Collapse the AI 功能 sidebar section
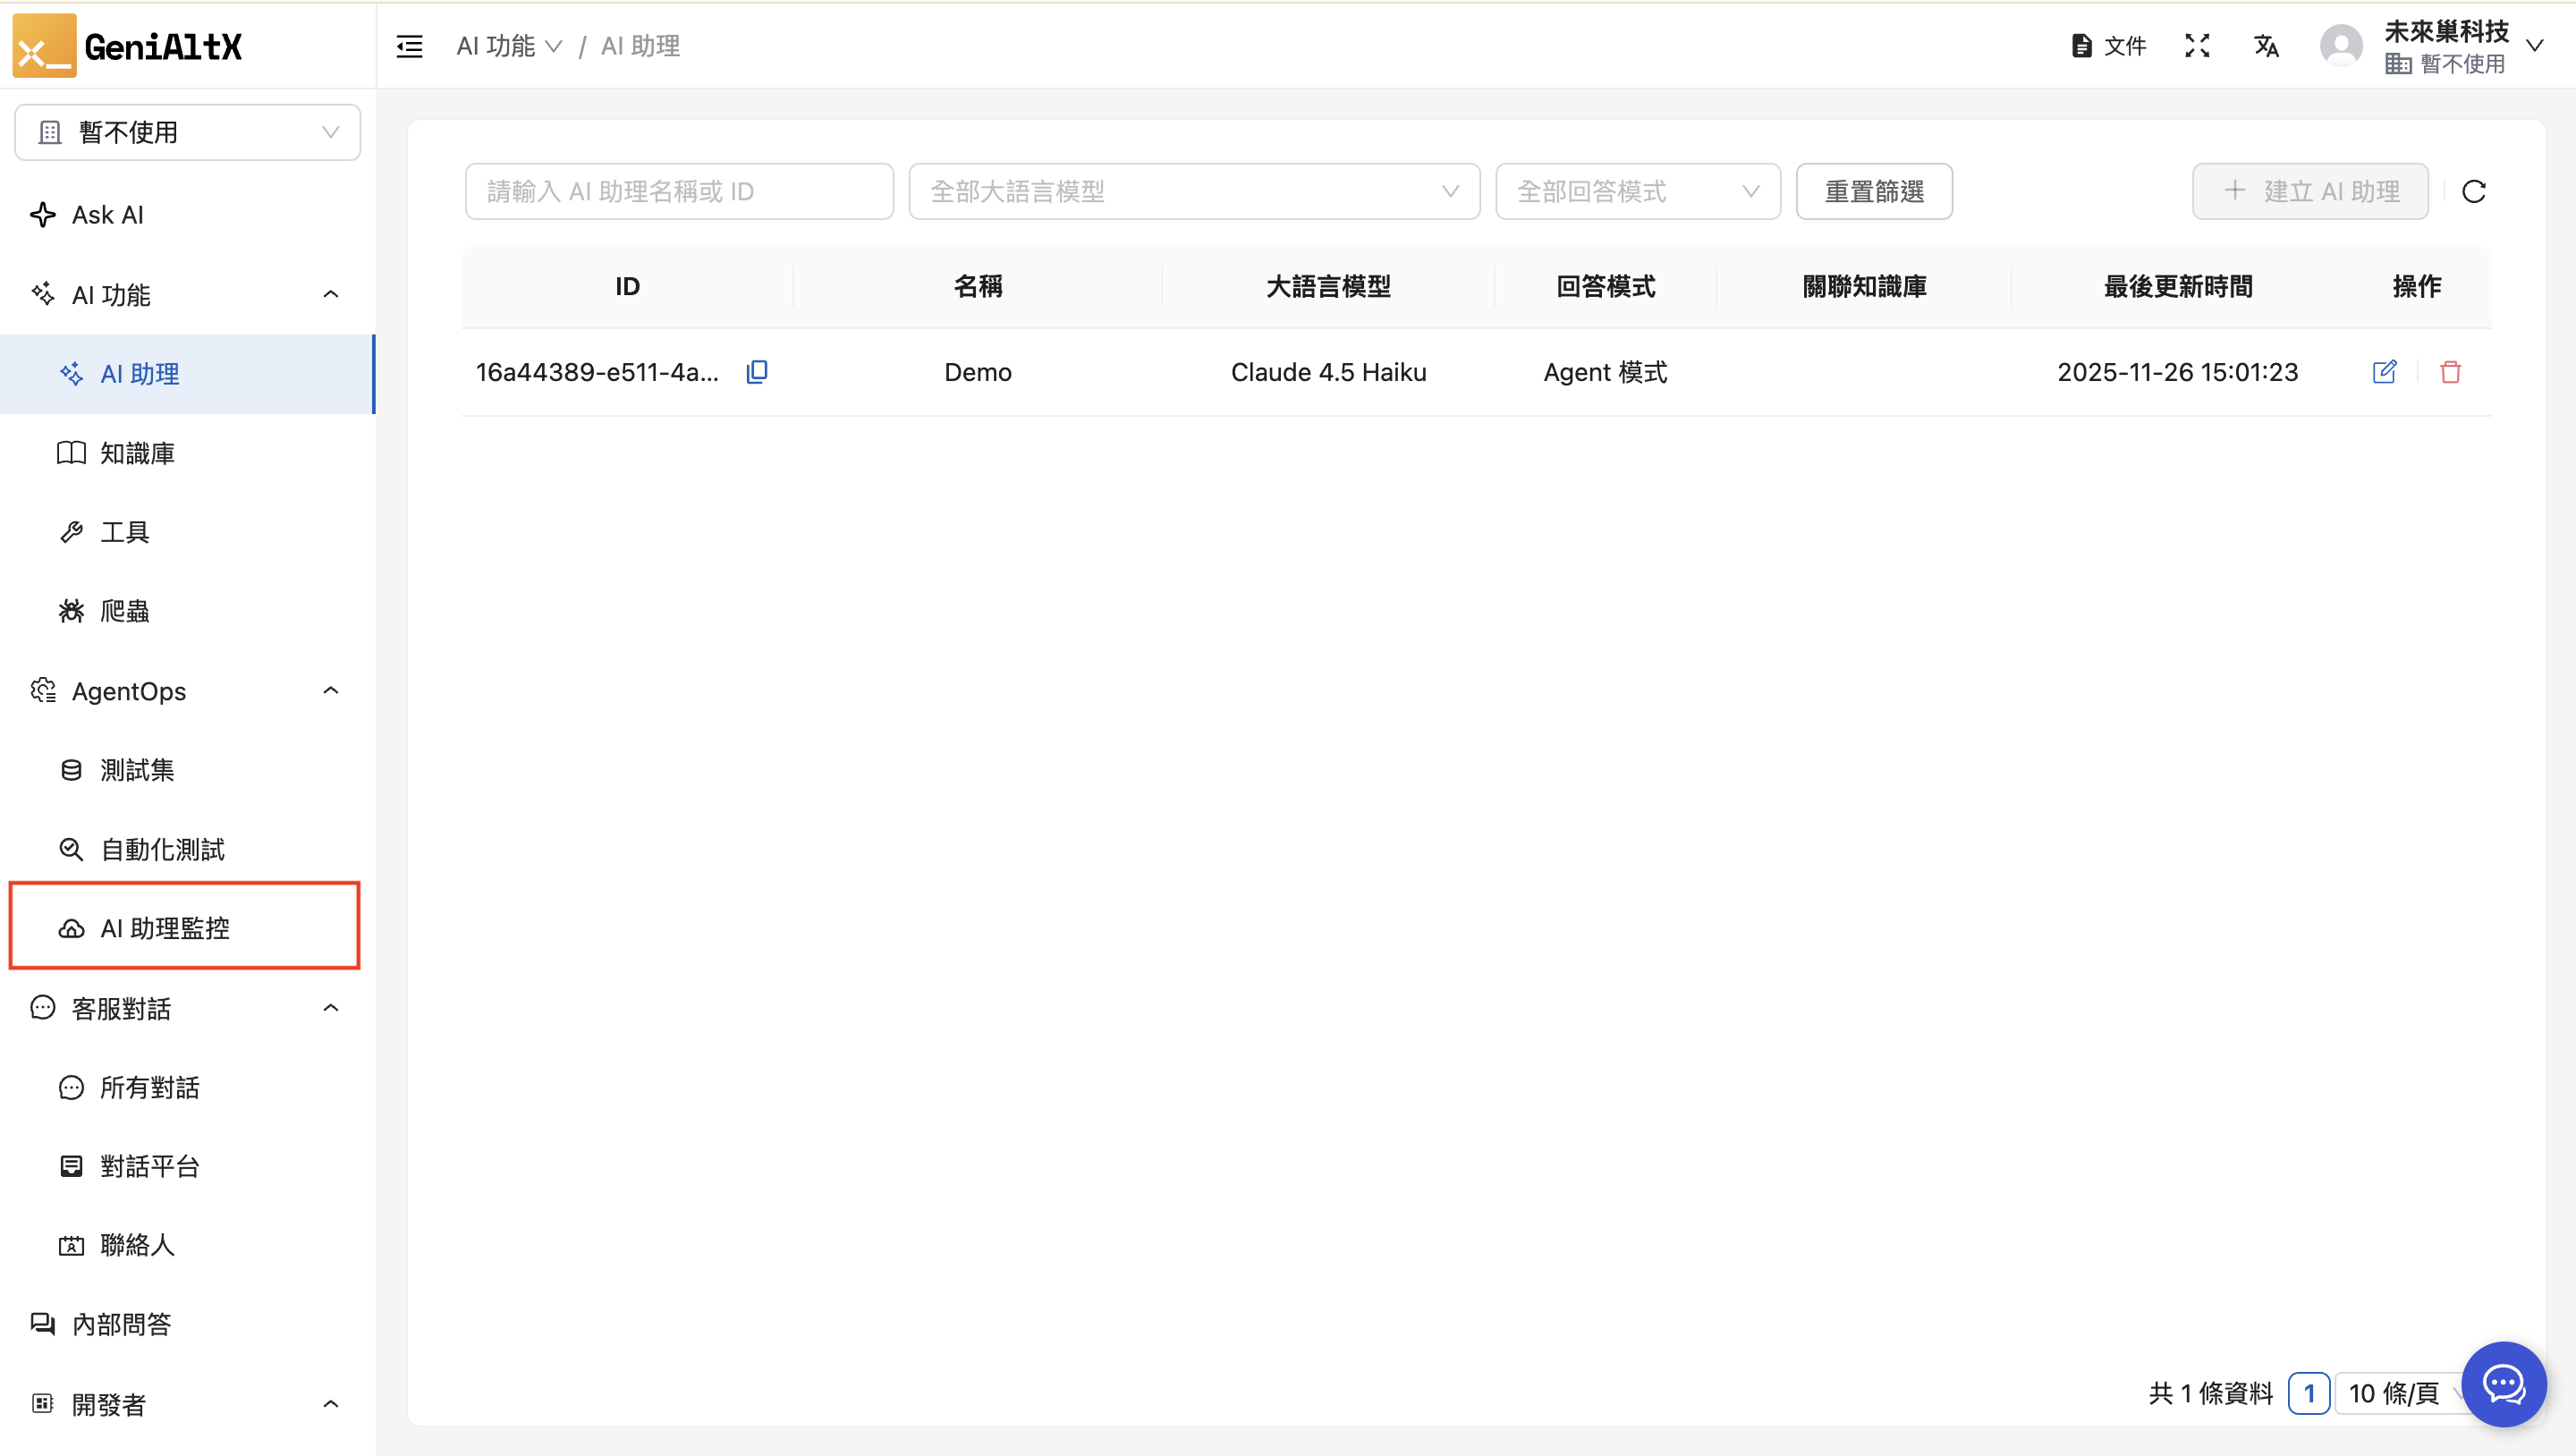Viewport: 2576px width, 1456px height. pyautogui.click(x=331, y=294)
